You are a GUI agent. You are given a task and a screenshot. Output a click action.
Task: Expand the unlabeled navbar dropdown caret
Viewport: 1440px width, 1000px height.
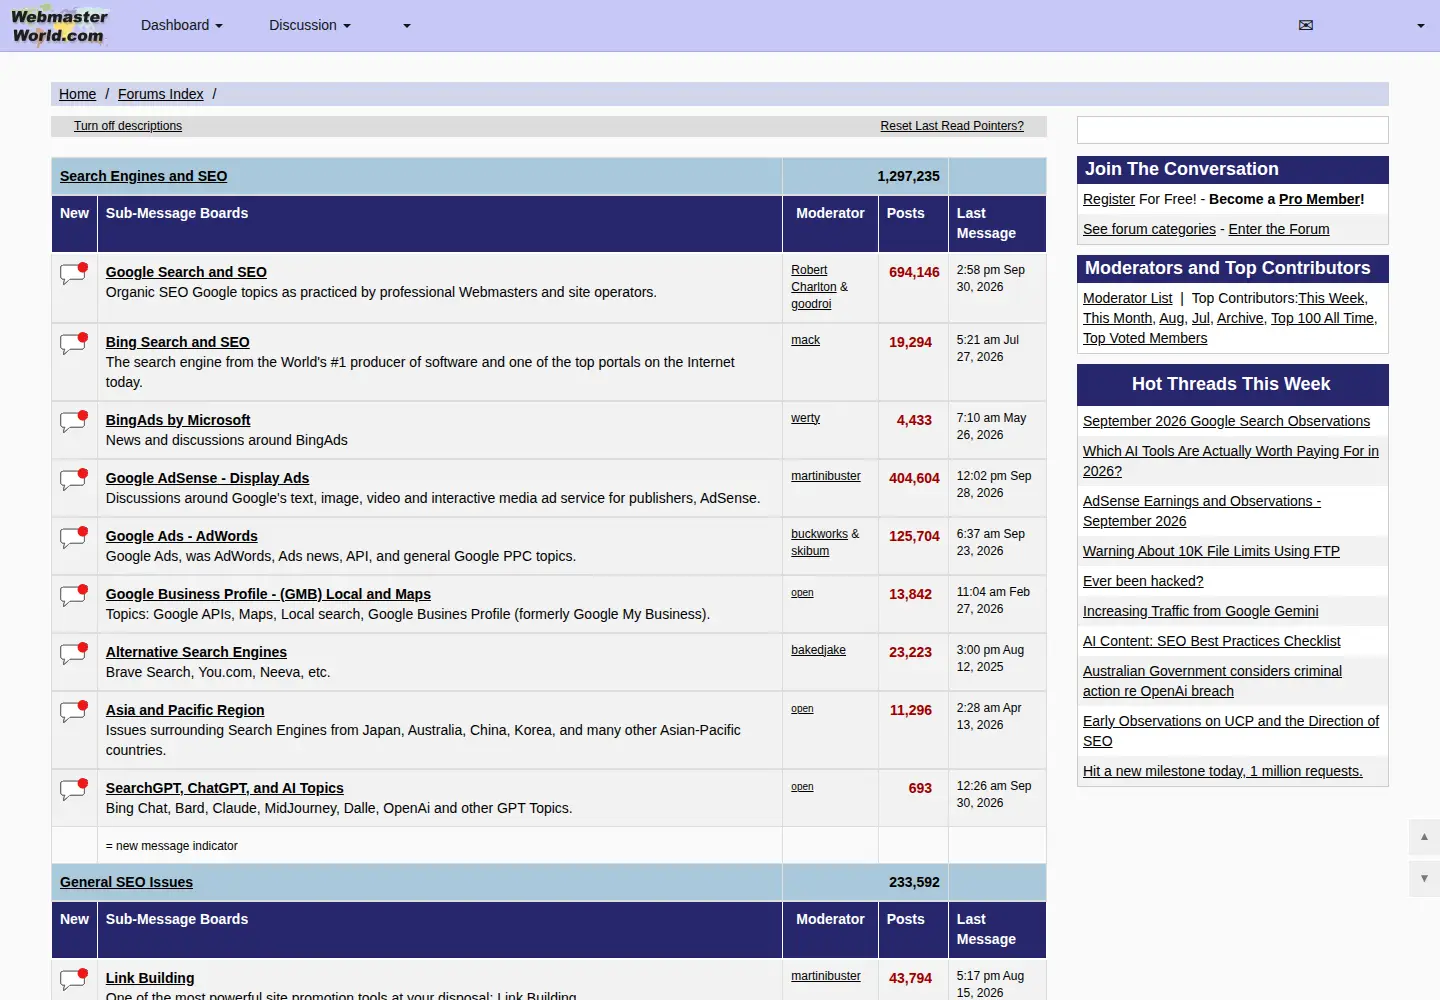click(x=407, y=25)
